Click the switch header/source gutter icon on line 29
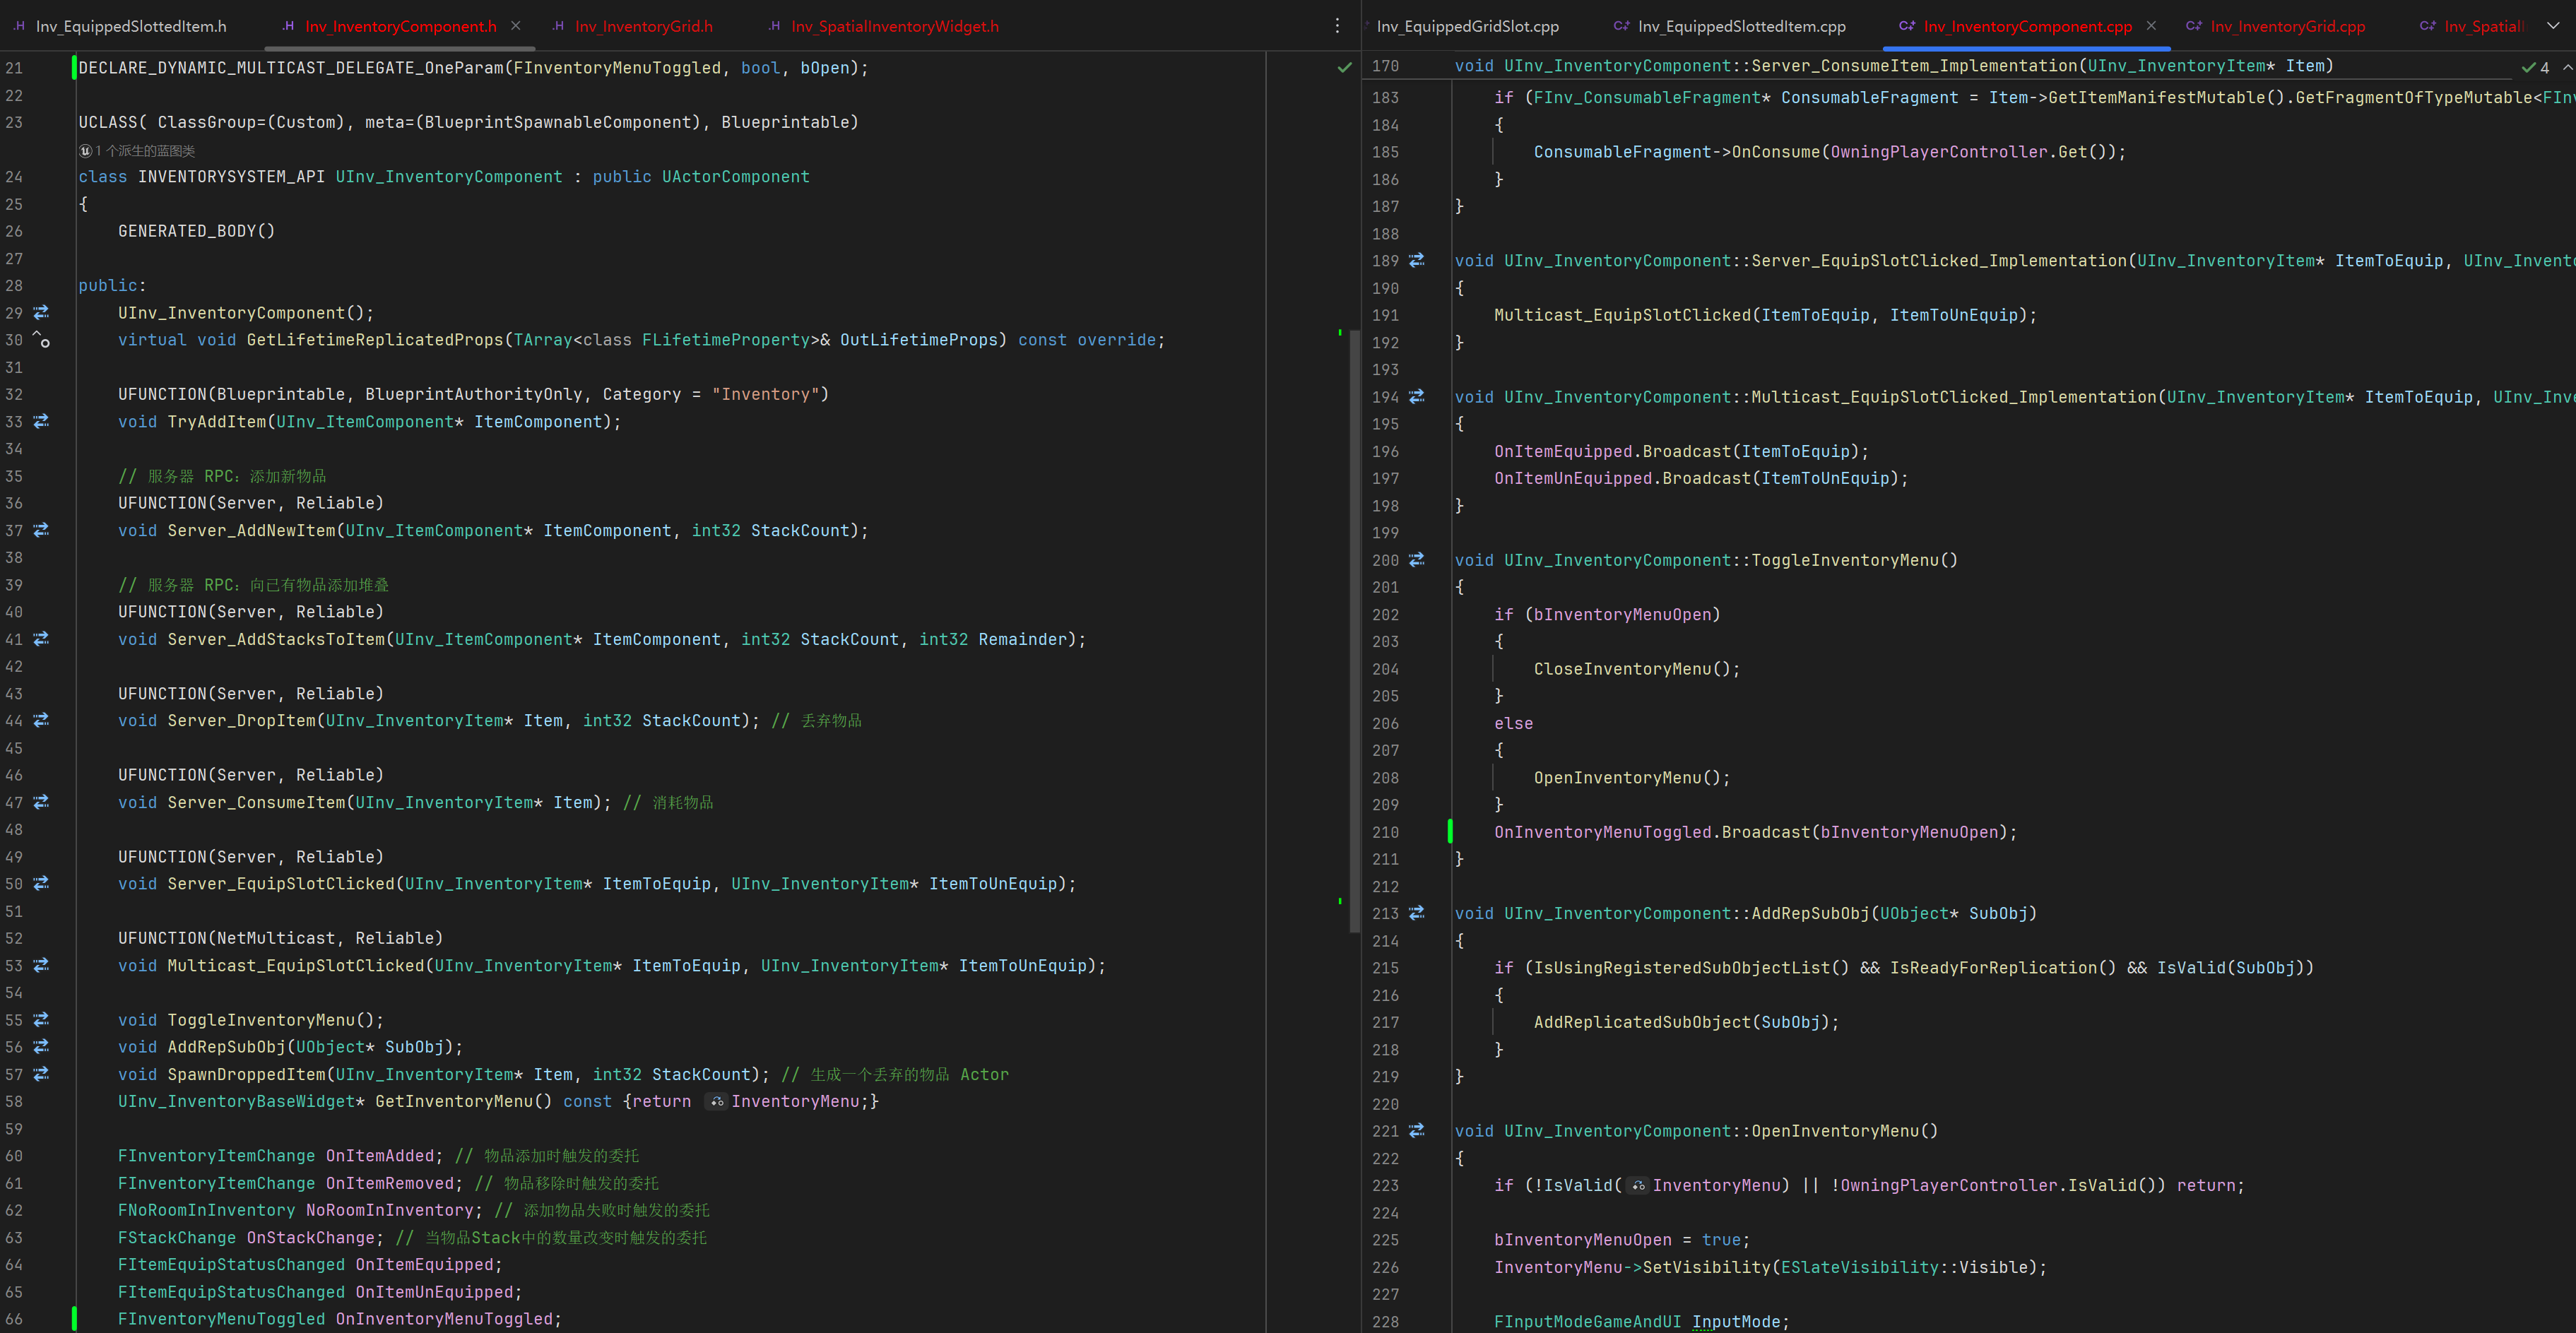 tap(41, 313)
